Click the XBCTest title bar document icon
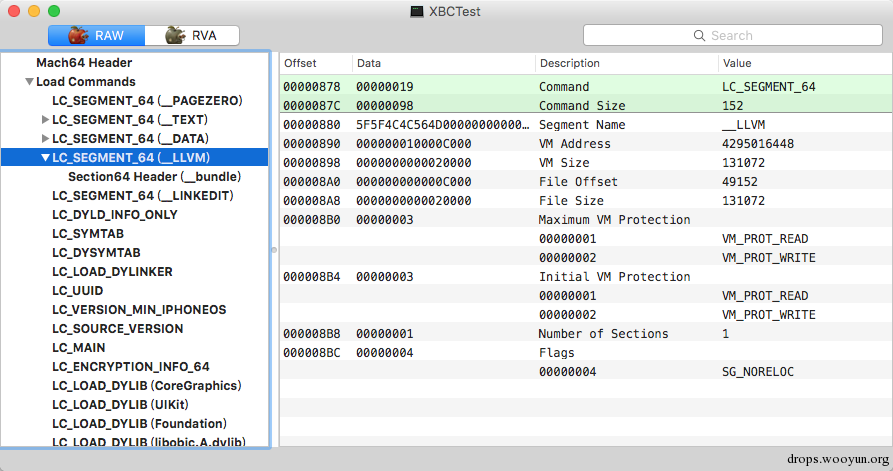 (417, 11)
